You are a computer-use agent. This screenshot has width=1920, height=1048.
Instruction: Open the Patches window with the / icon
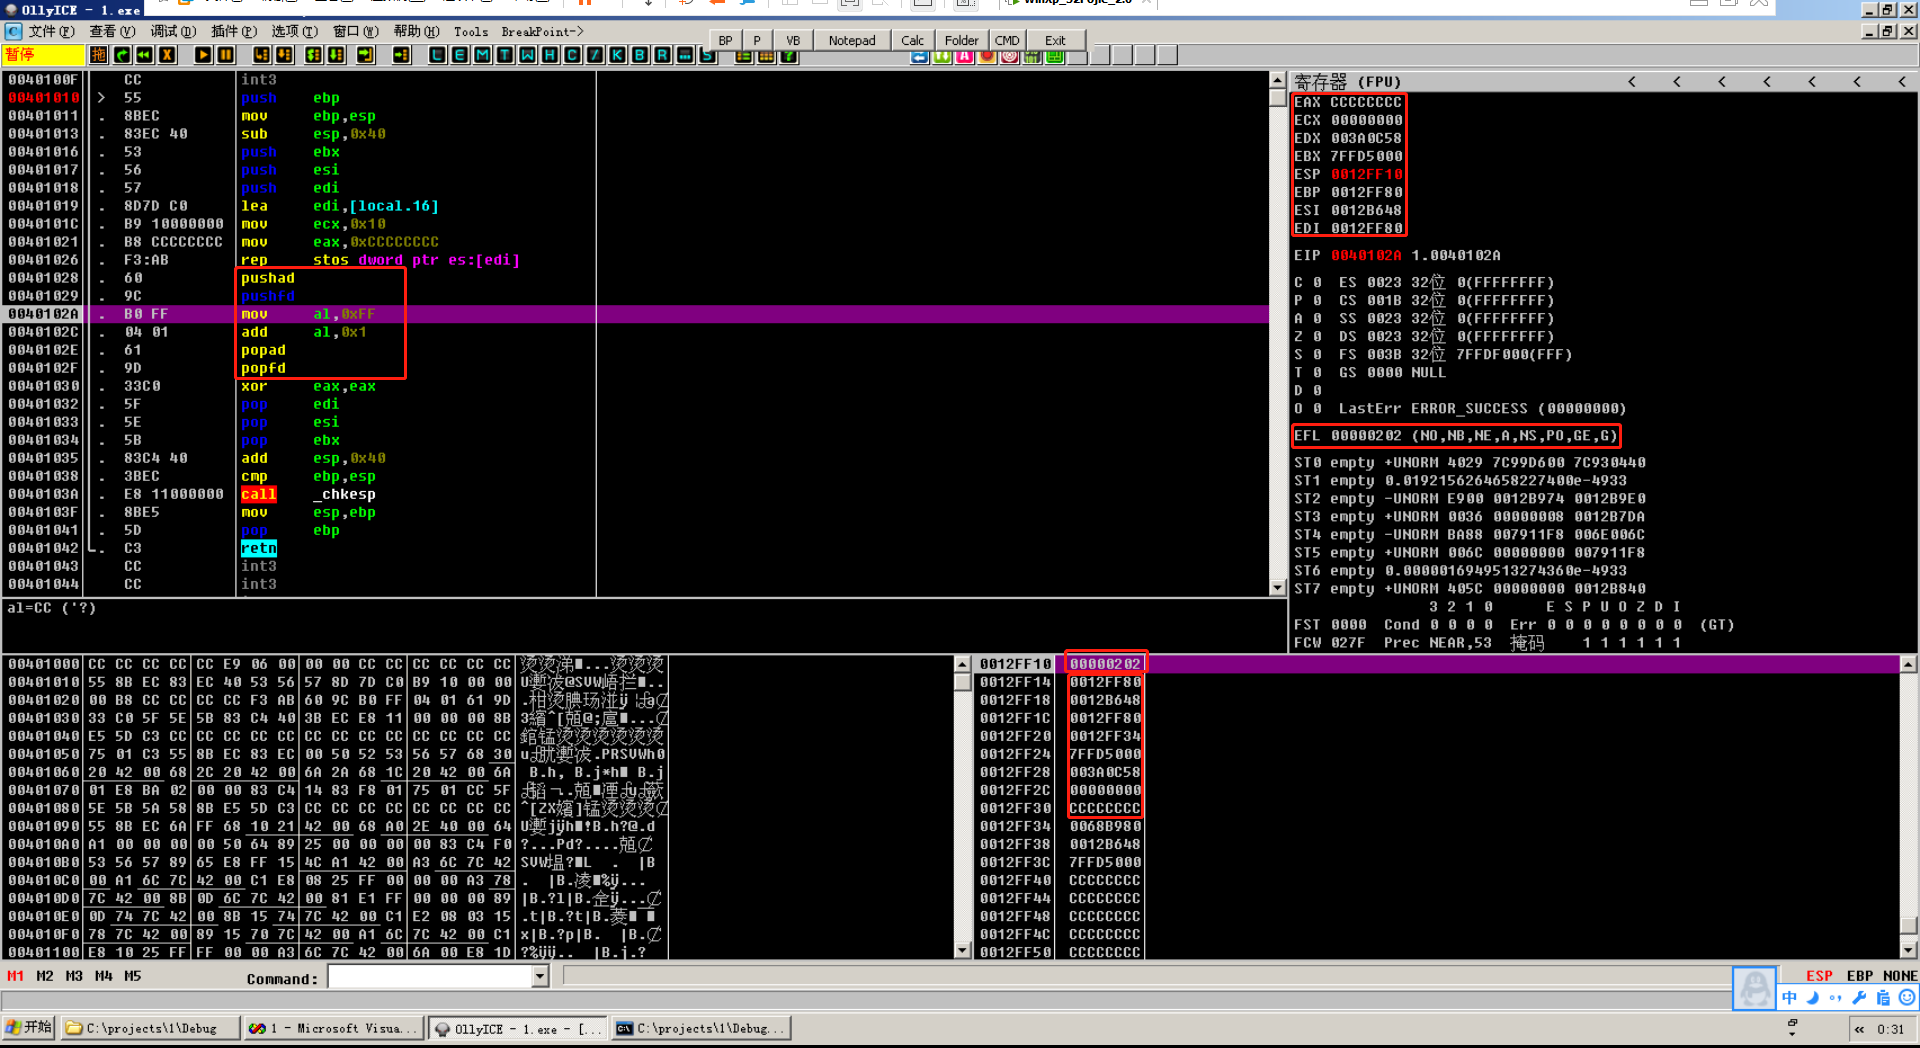[x=595, y=55]
